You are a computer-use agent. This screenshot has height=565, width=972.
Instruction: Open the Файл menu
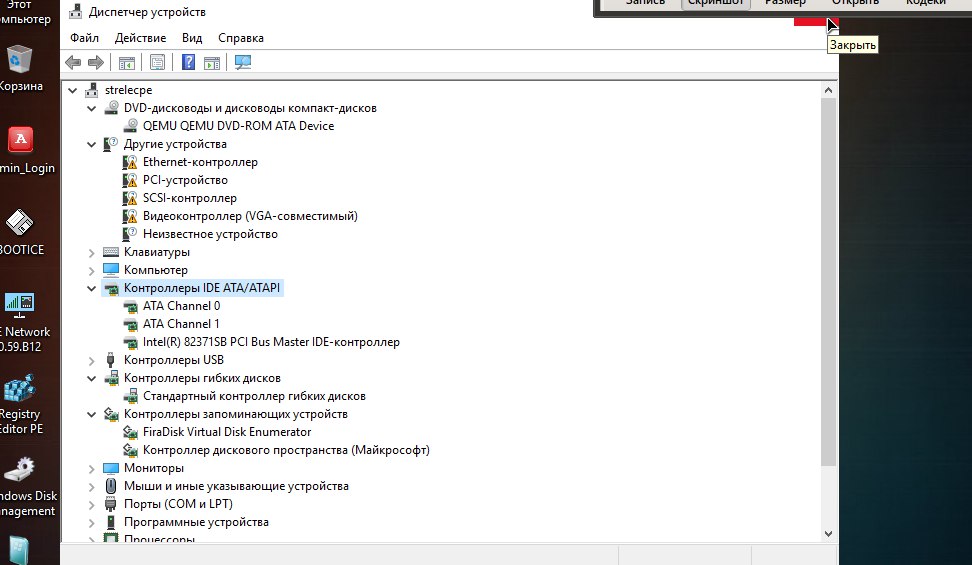(x=84, y=38)
